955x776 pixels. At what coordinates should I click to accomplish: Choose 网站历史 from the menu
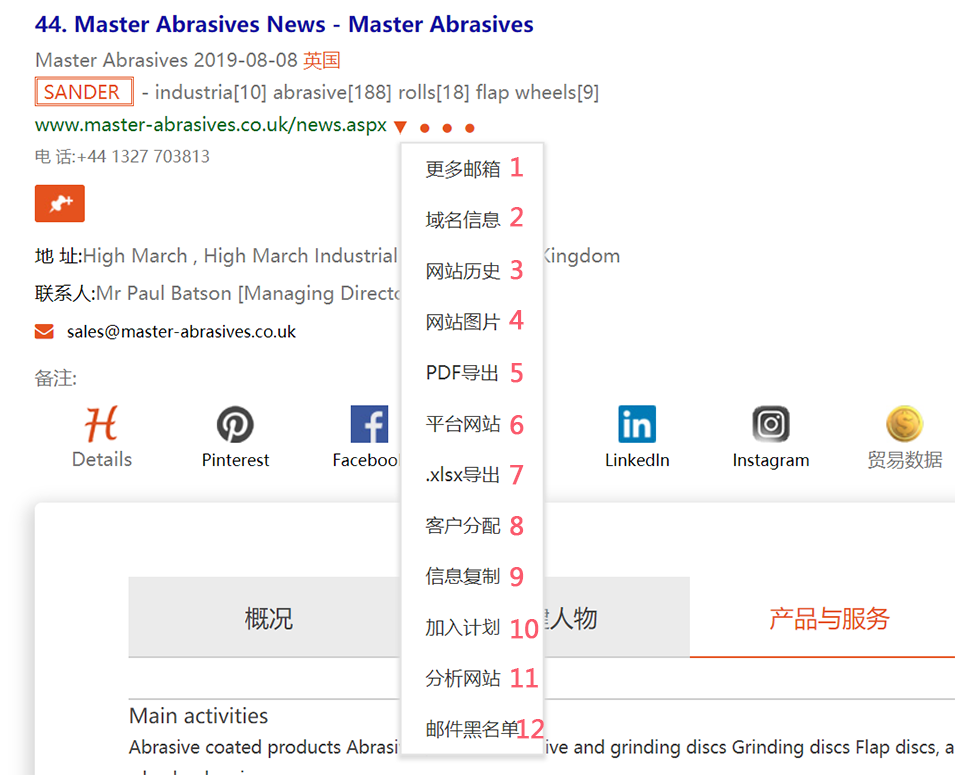(x=463, y=270)
